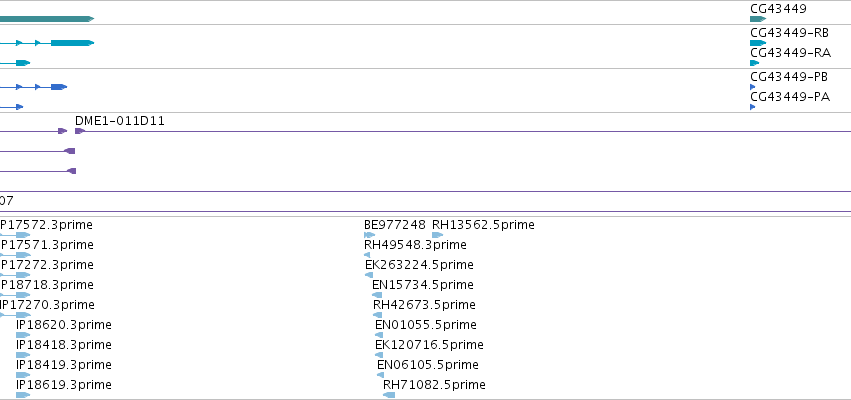Click the EK120716.5prime label
The height and width of the screenshot is (400, 851).
[429, 345]
